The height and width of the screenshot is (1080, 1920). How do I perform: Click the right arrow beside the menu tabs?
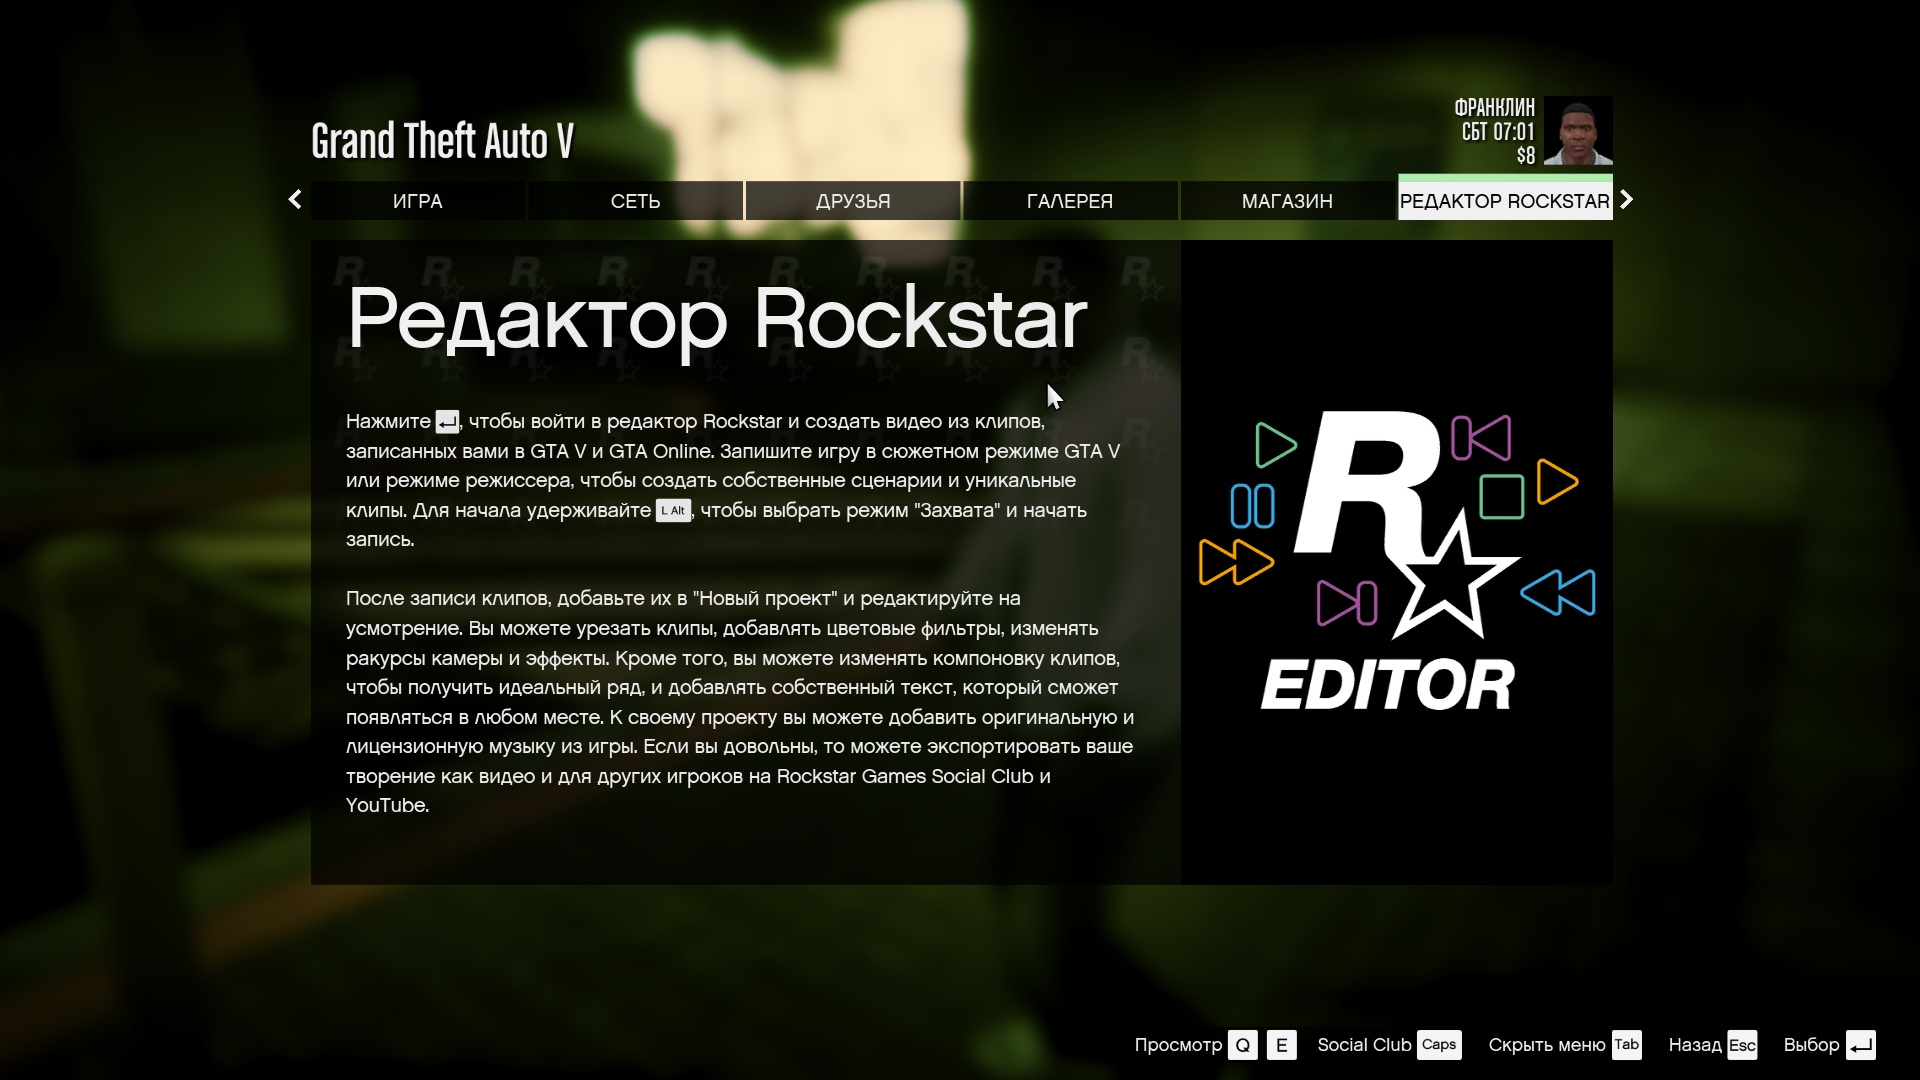1627,200
